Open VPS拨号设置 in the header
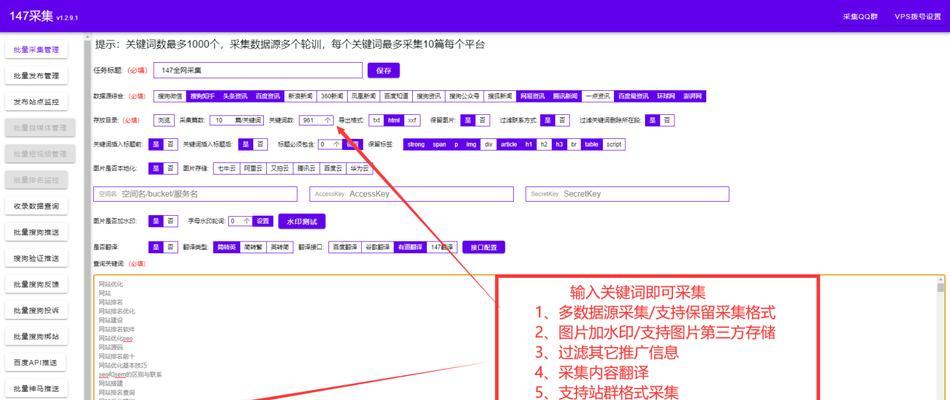Viewport: 950px width, 400px height. click(918, 16)
